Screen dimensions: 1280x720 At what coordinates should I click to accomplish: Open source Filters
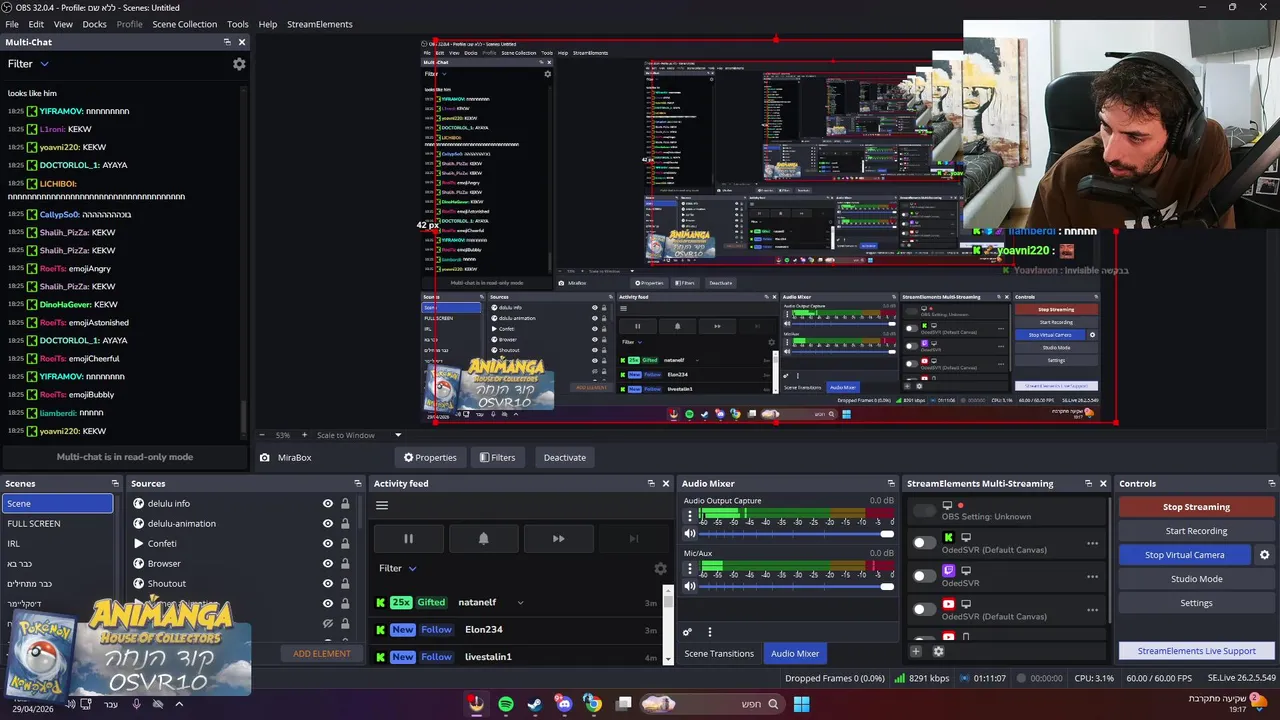click(x=497, y=457)
